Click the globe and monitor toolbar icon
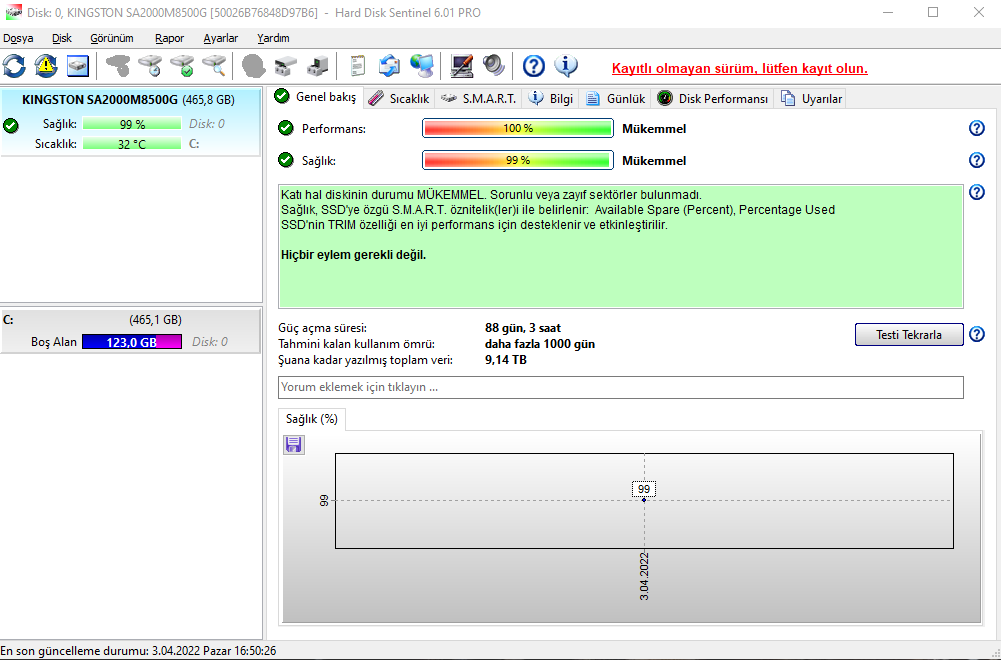 click(421, 66)
